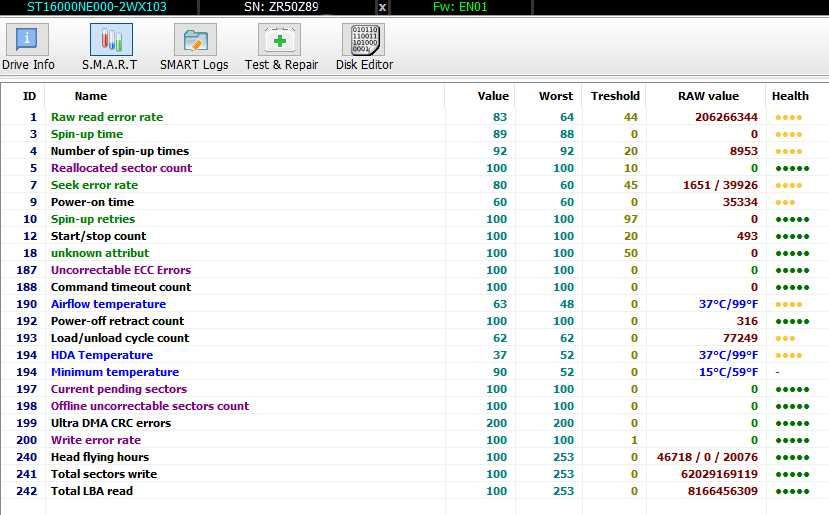Viewport: 829px width, 515px height.
Task: Click RAW value 8166456309
Action: pyautogui.click(x=723, y=491)
